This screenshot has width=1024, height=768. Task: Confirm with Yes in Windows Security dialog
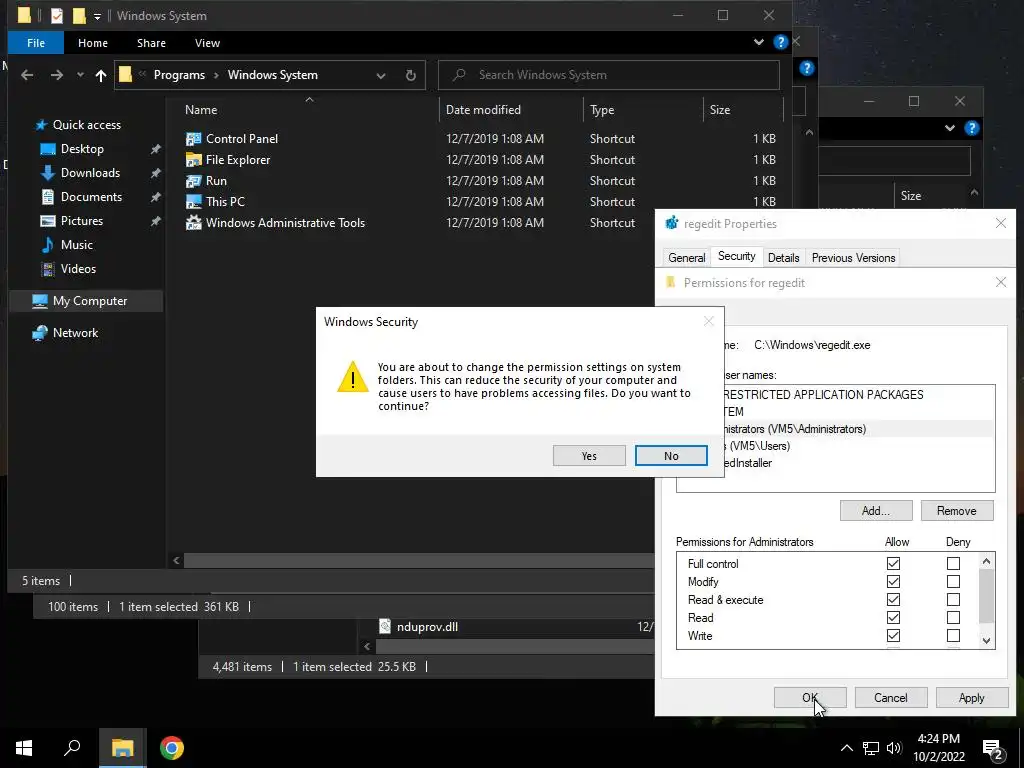pyautogui.click(x=589, y=456)
